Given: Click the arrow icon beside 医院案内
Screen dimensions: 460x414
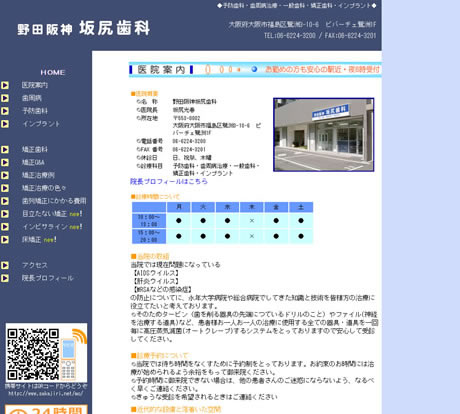Looking at the screenshot, I should tap(5, 85).
